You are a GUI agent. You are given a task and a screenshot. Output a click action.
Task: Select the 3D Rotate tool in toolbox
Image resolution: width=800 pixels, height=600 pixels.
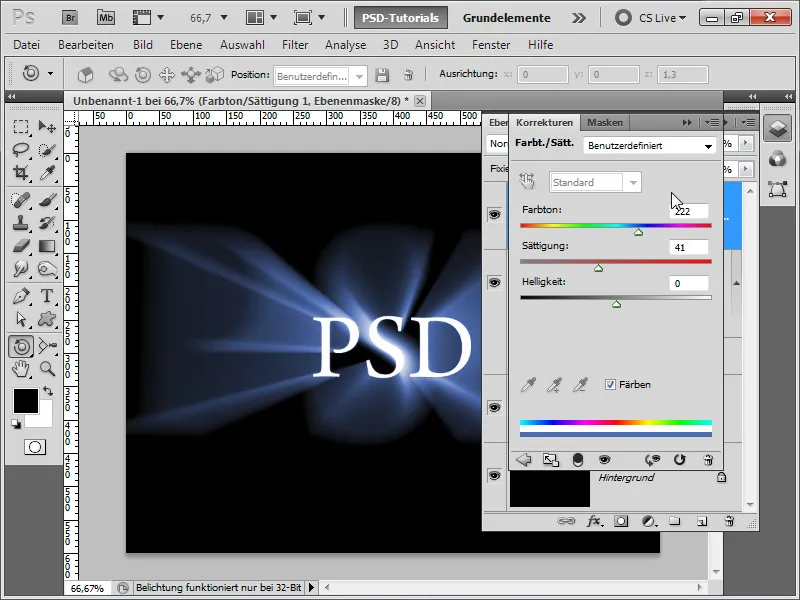point(21,346)
